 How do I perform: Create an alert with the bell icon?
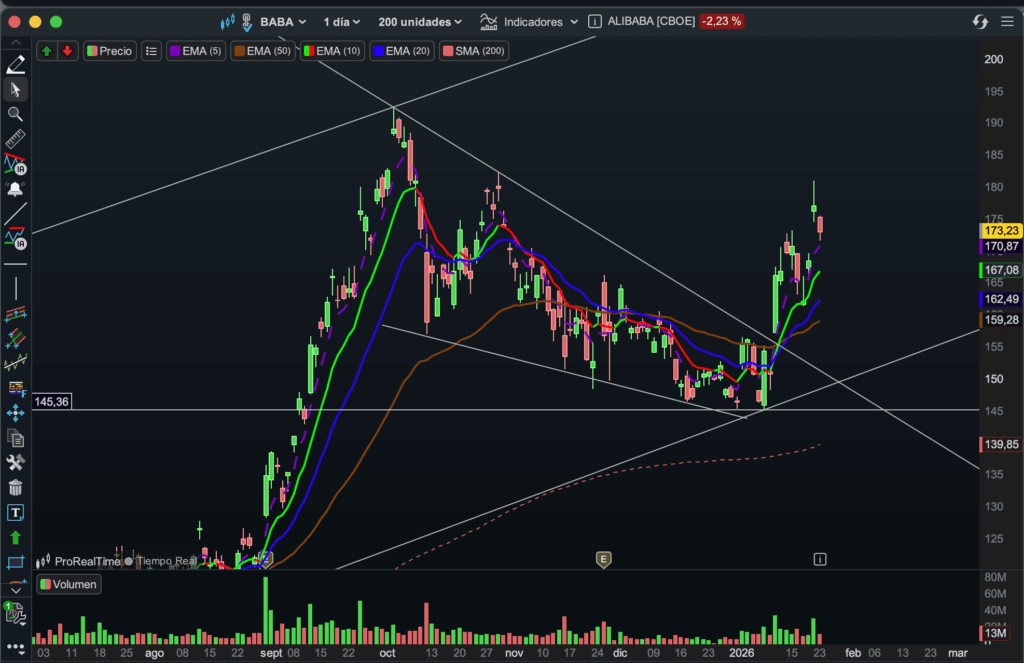16,188
